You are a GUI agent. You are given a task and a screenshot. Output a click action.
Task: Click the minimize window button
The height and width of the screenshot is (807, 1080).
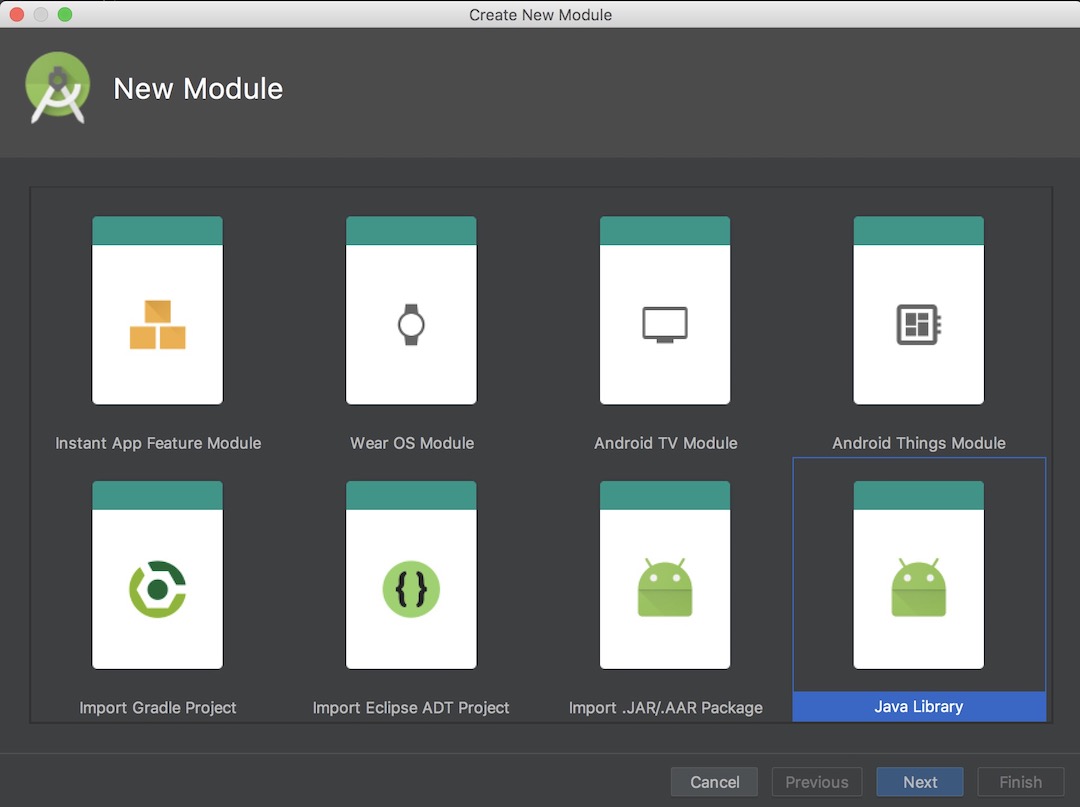point(41,14)
